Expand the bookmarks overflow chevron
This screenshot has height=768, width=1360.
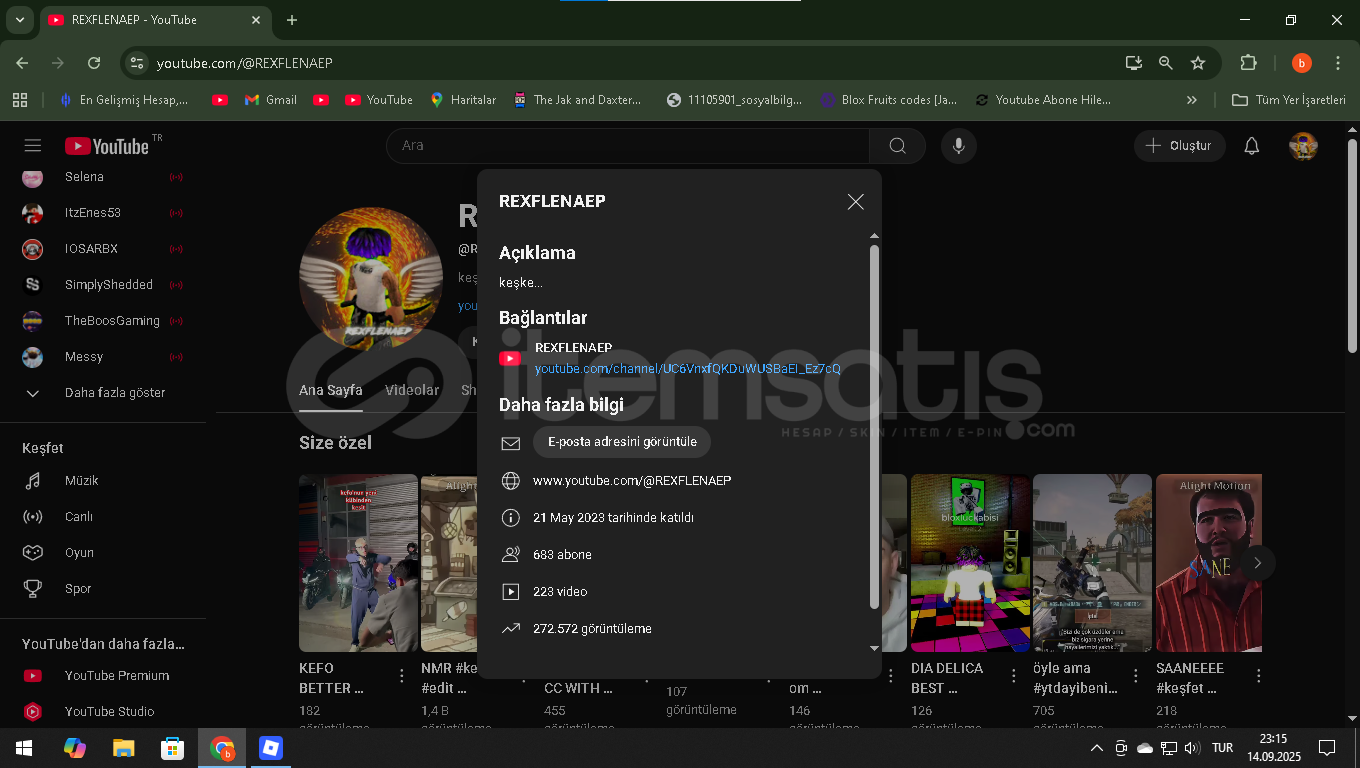click(x=1192, y=100)
